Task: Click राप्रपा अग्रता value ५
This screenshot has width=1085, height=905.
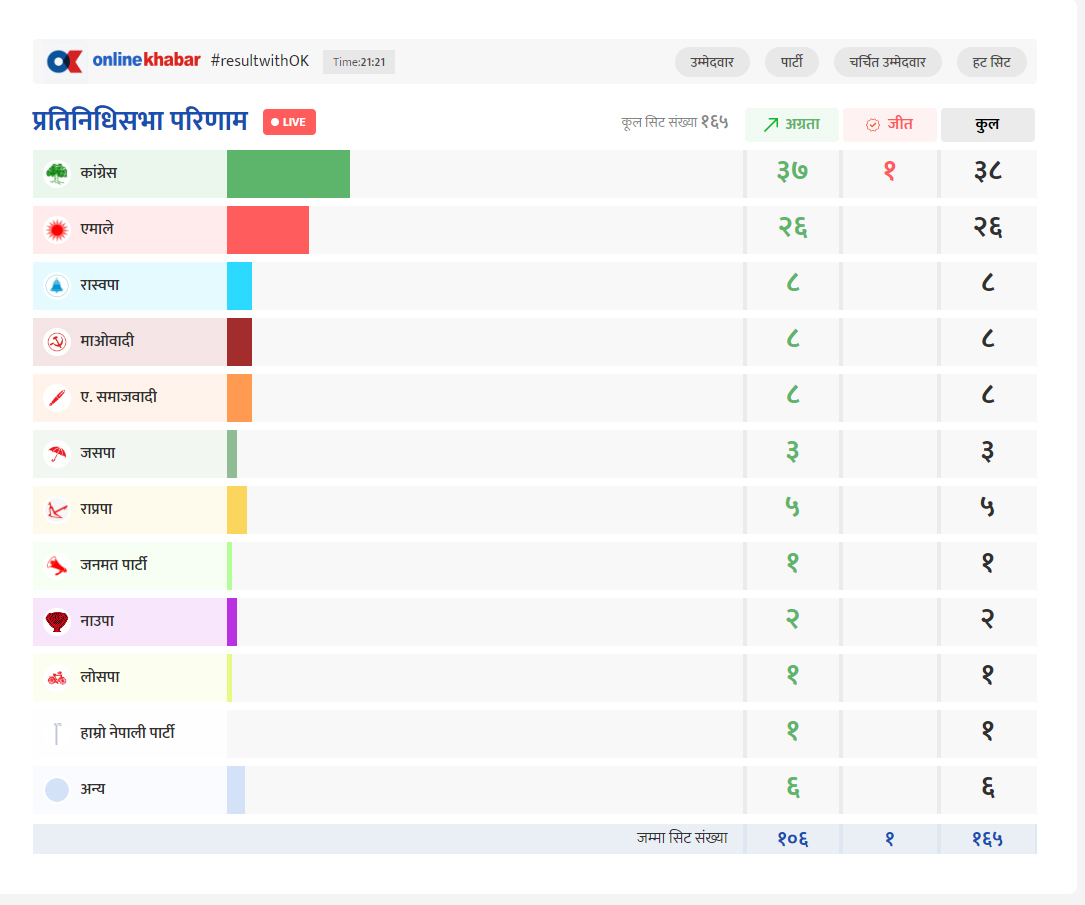Action: (x=792, y=507)
